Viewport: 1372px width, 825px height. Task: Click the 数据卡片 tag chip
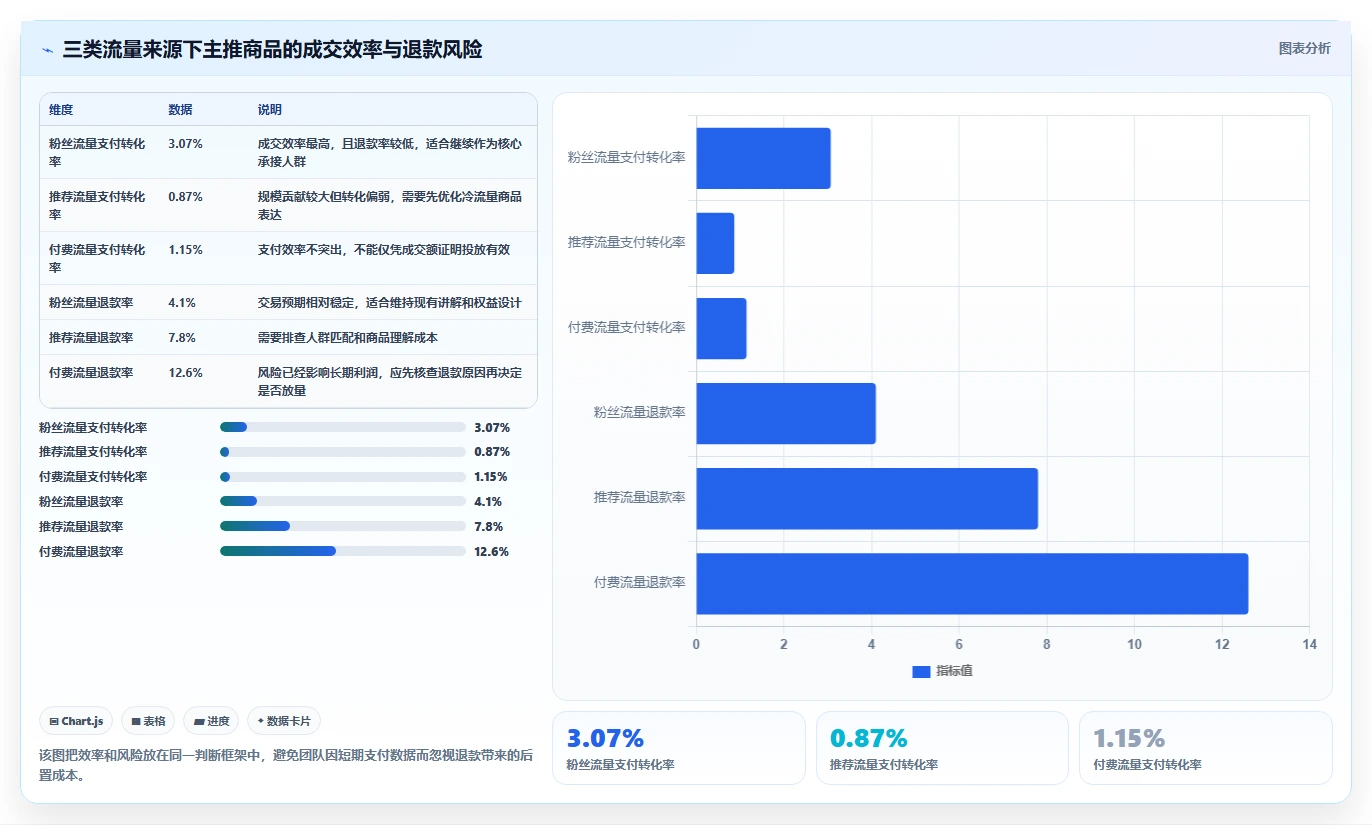tap(284, 721)
